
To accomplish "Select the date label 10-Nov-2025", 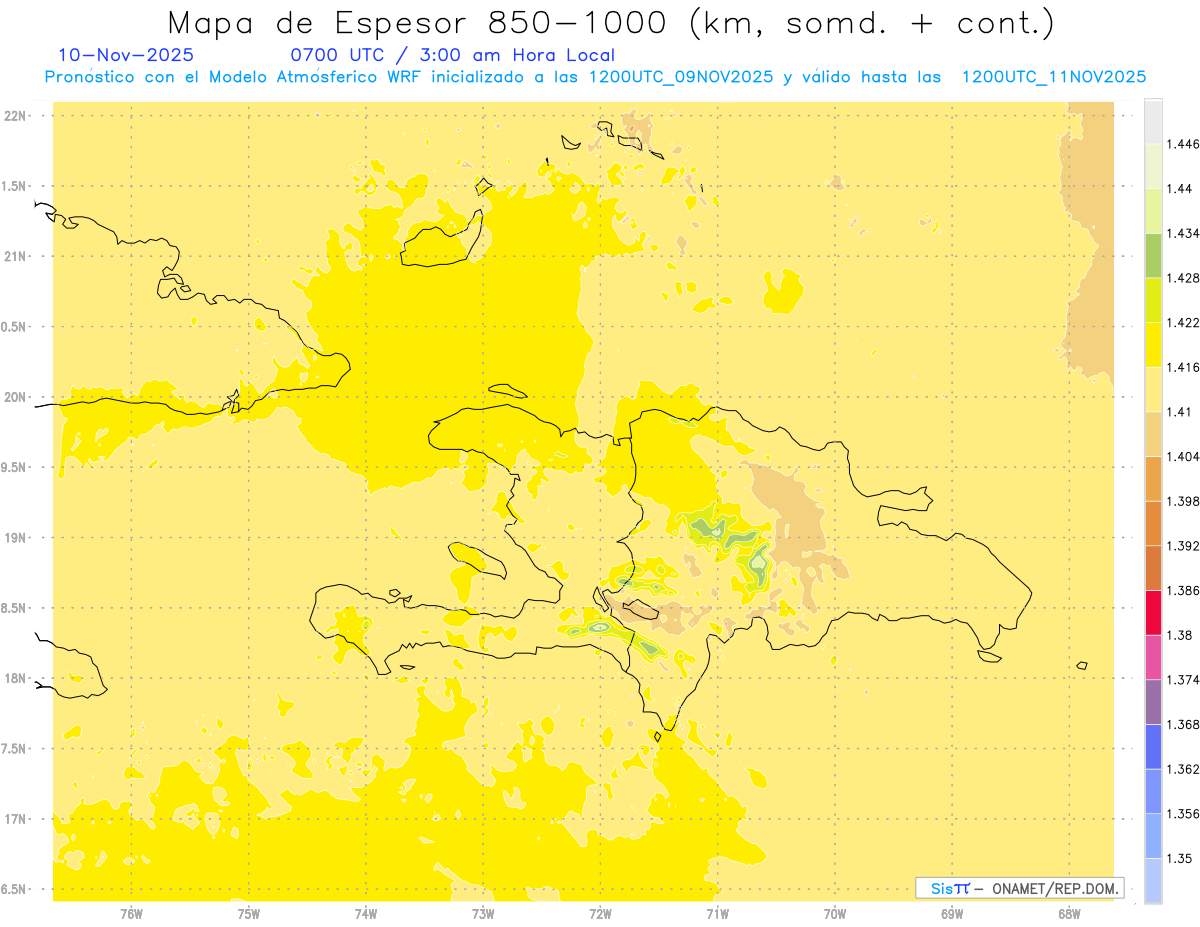I will (x=126, y=55).
